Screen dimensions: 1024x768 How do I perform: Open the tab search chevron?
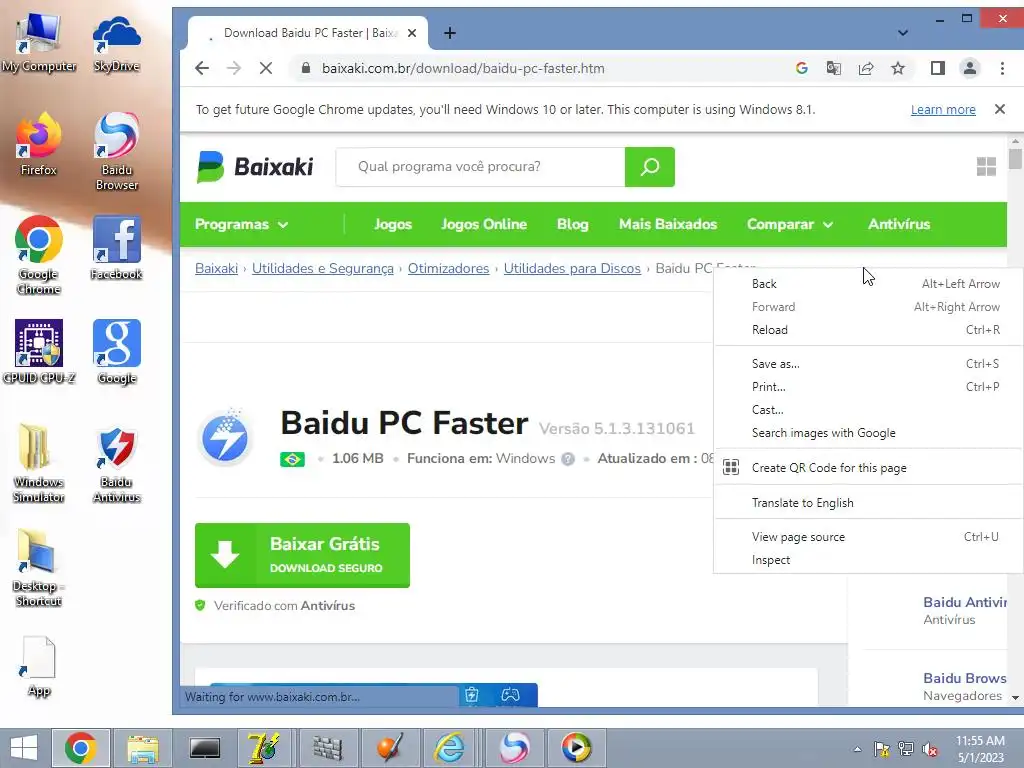(903, 33)
